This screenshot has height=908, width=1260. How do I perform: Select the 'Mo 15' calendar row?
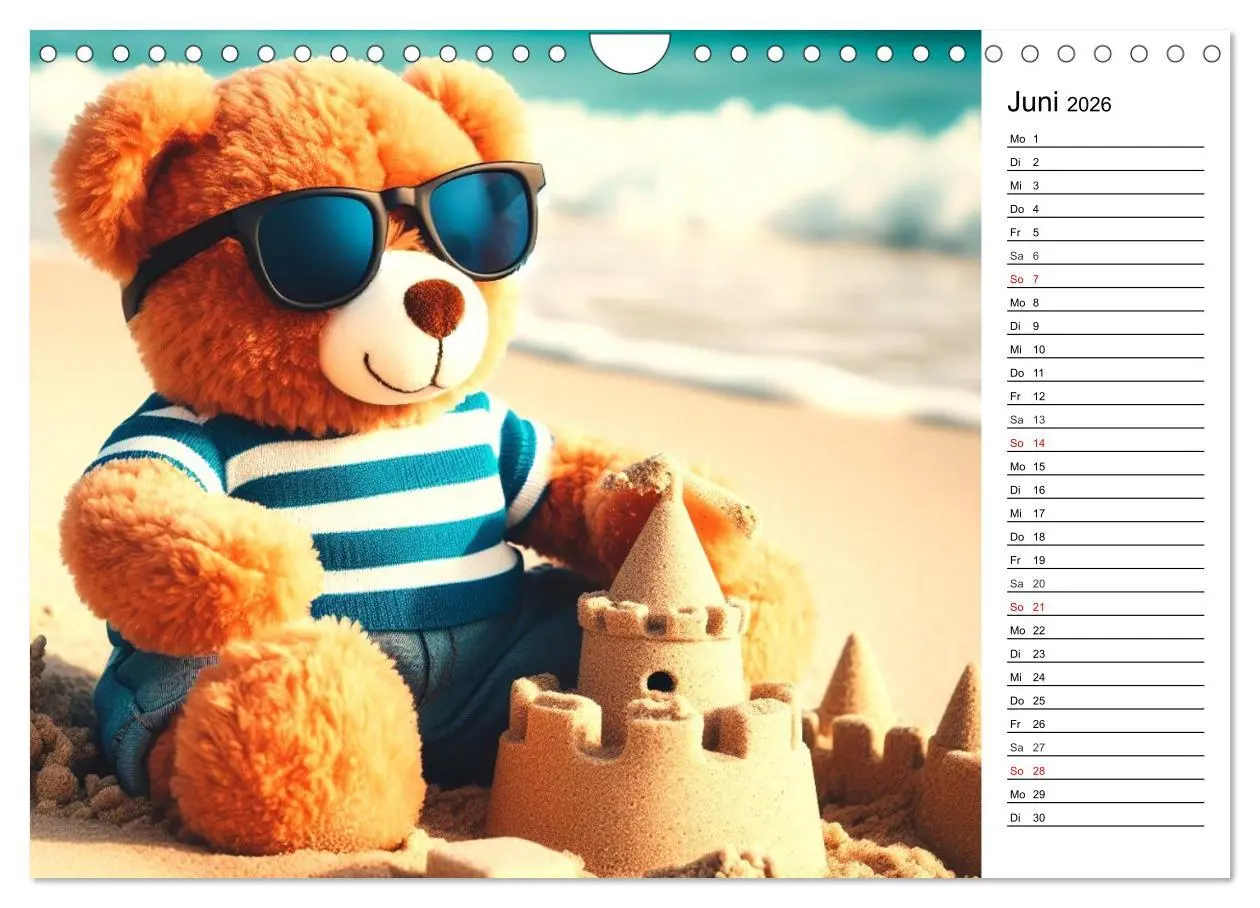tap(1105, 466)
